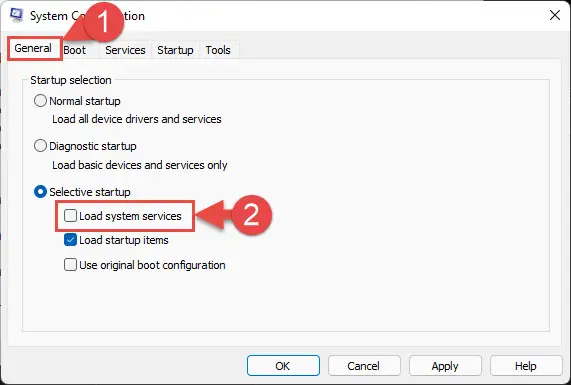Select the Normal startup radio button
Screen dimensions: 571x385
click(x=40, y=101)
